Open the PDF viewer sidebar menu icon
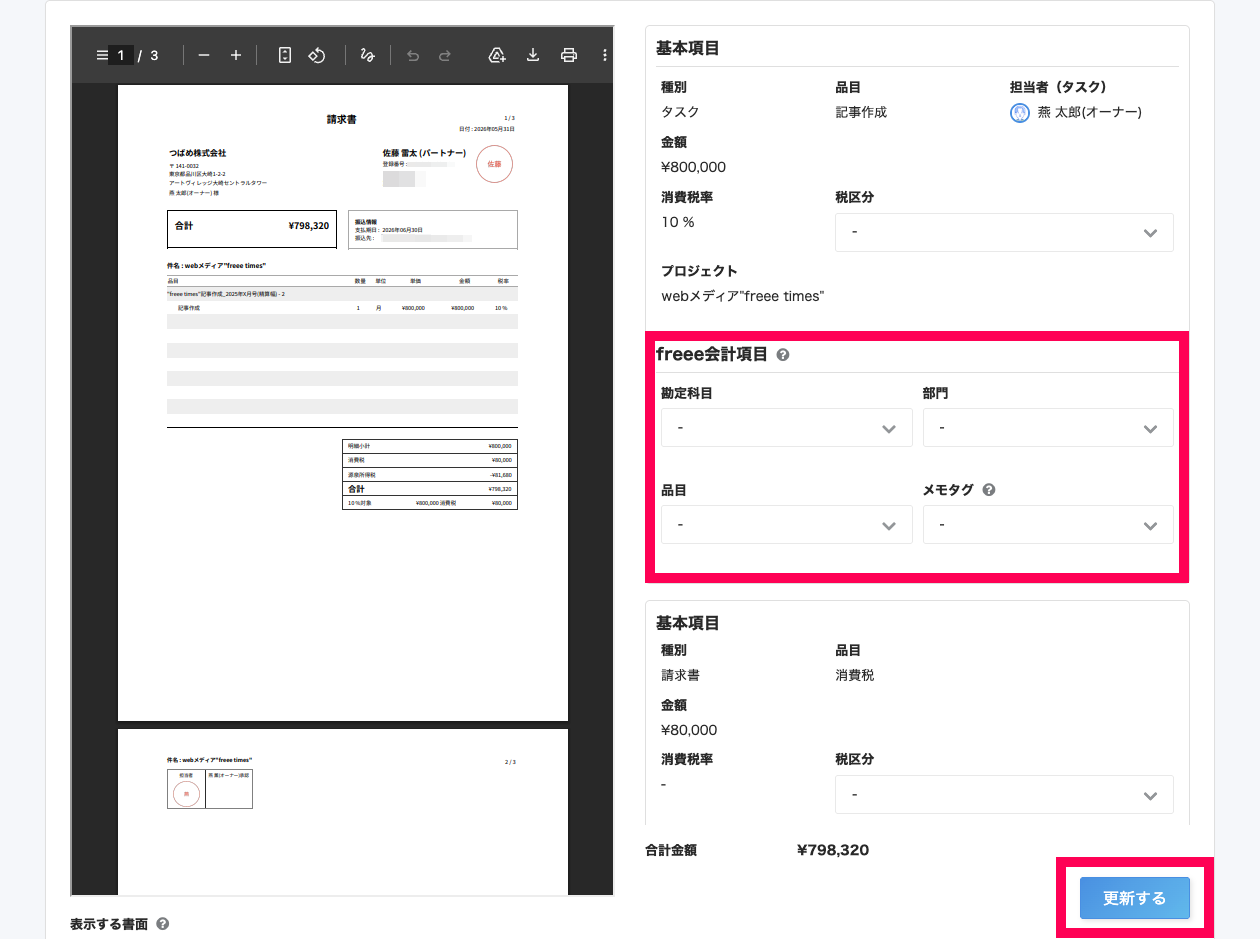1260x939 pixels. 101,55
